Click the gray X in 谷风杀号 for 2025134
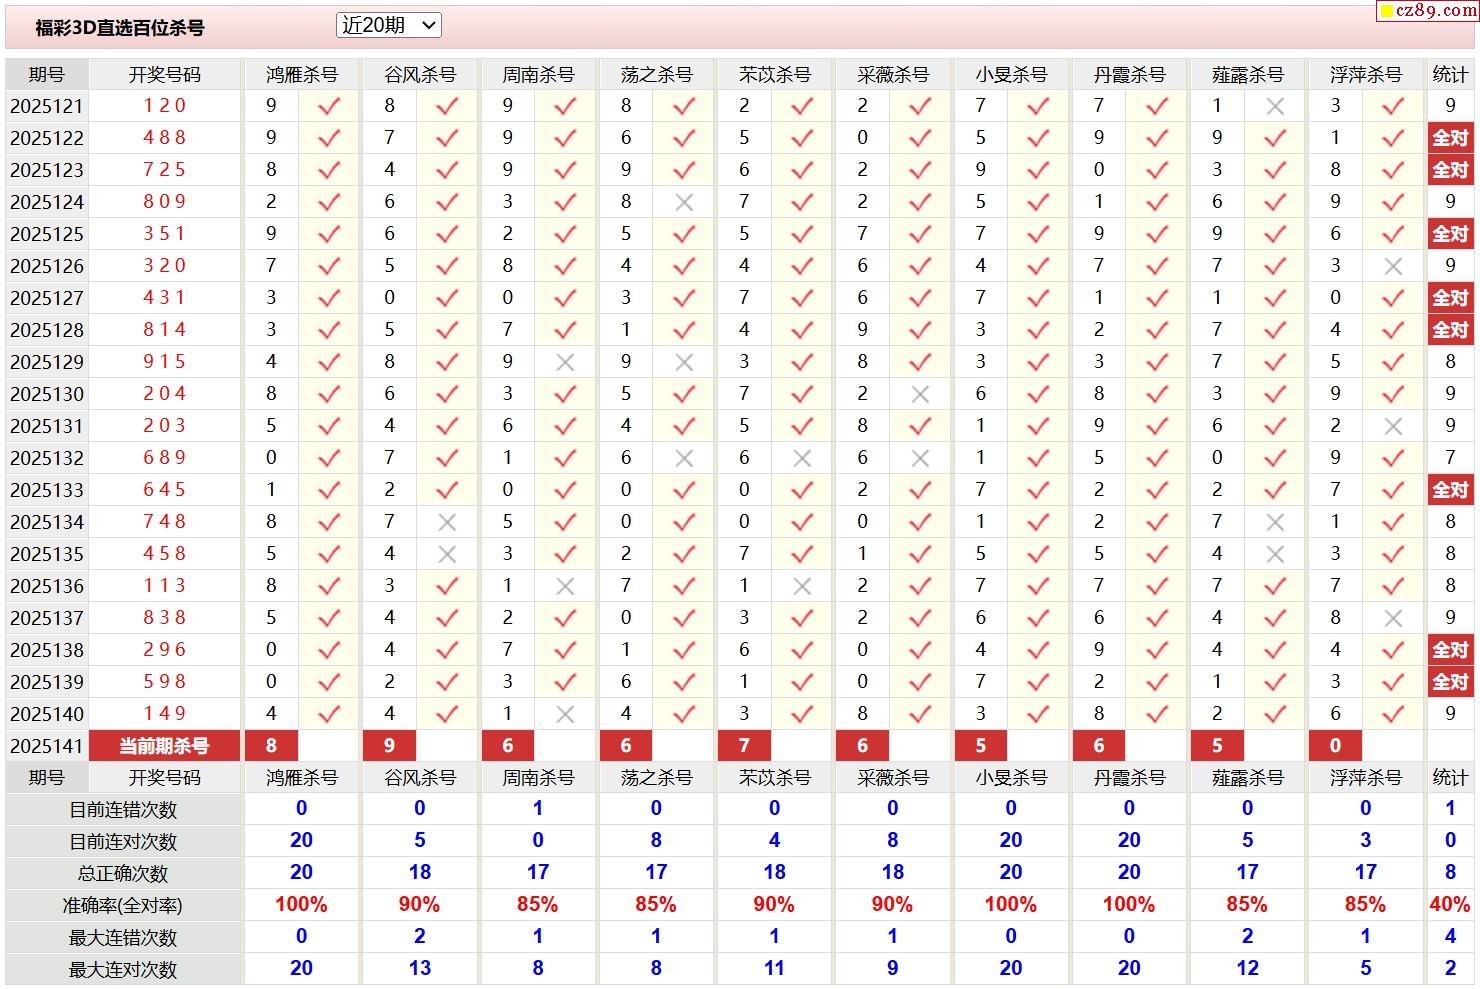 pos(447,522)
